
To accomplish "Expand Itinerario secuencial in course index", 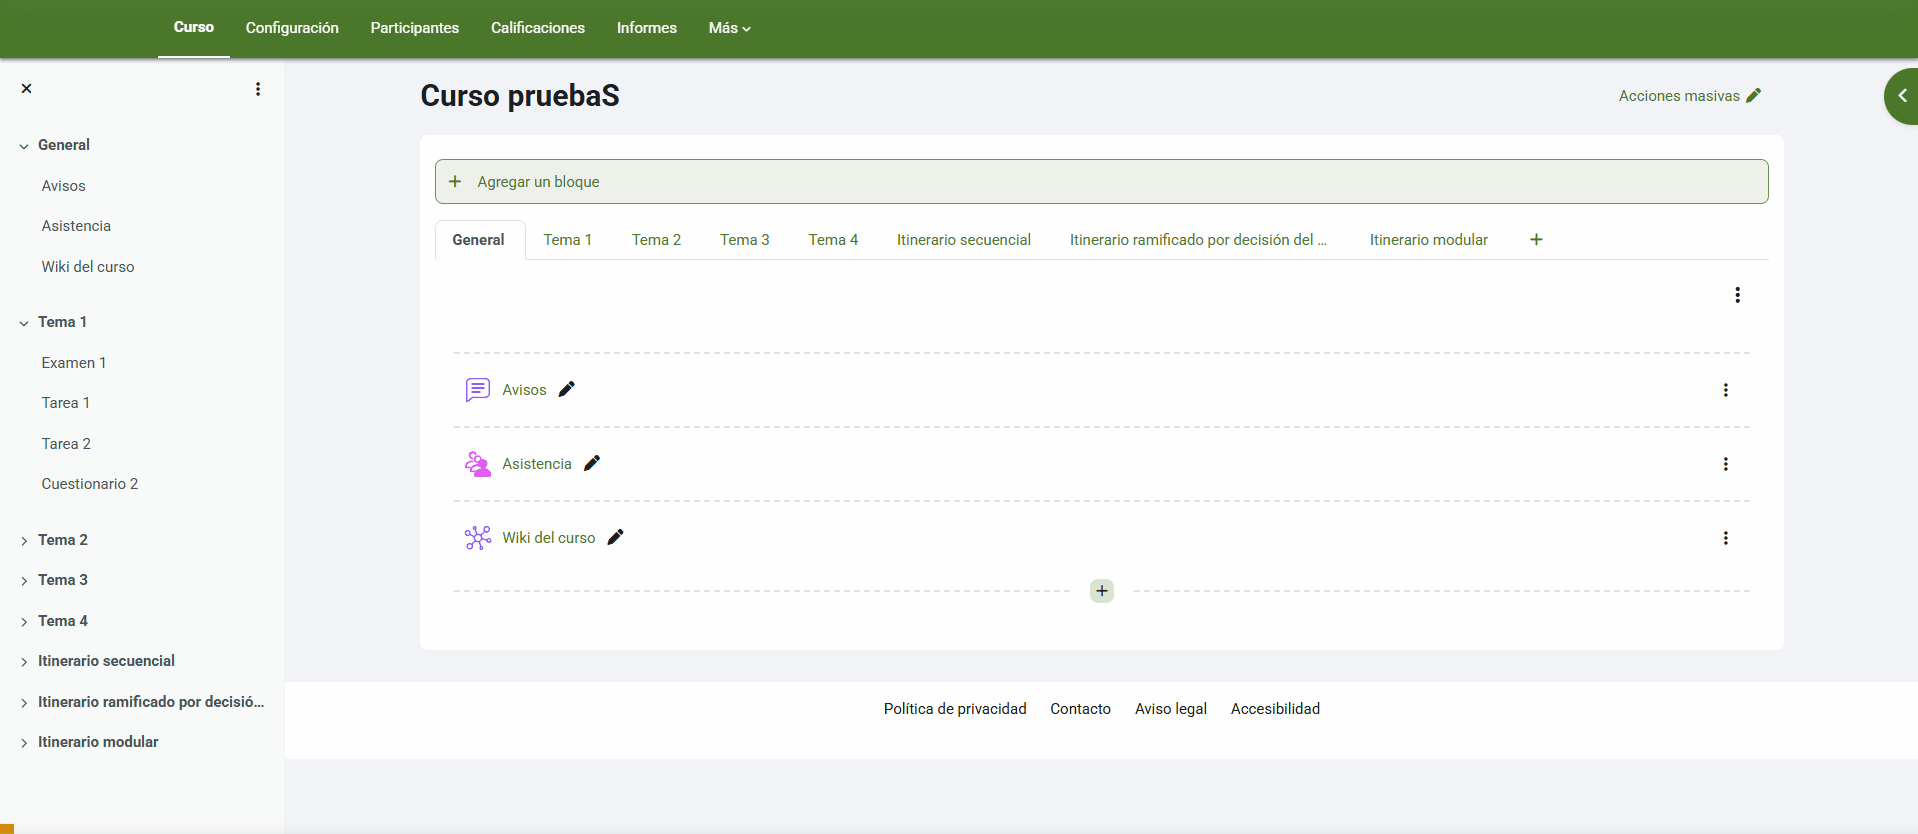I will tap(24, 662).
